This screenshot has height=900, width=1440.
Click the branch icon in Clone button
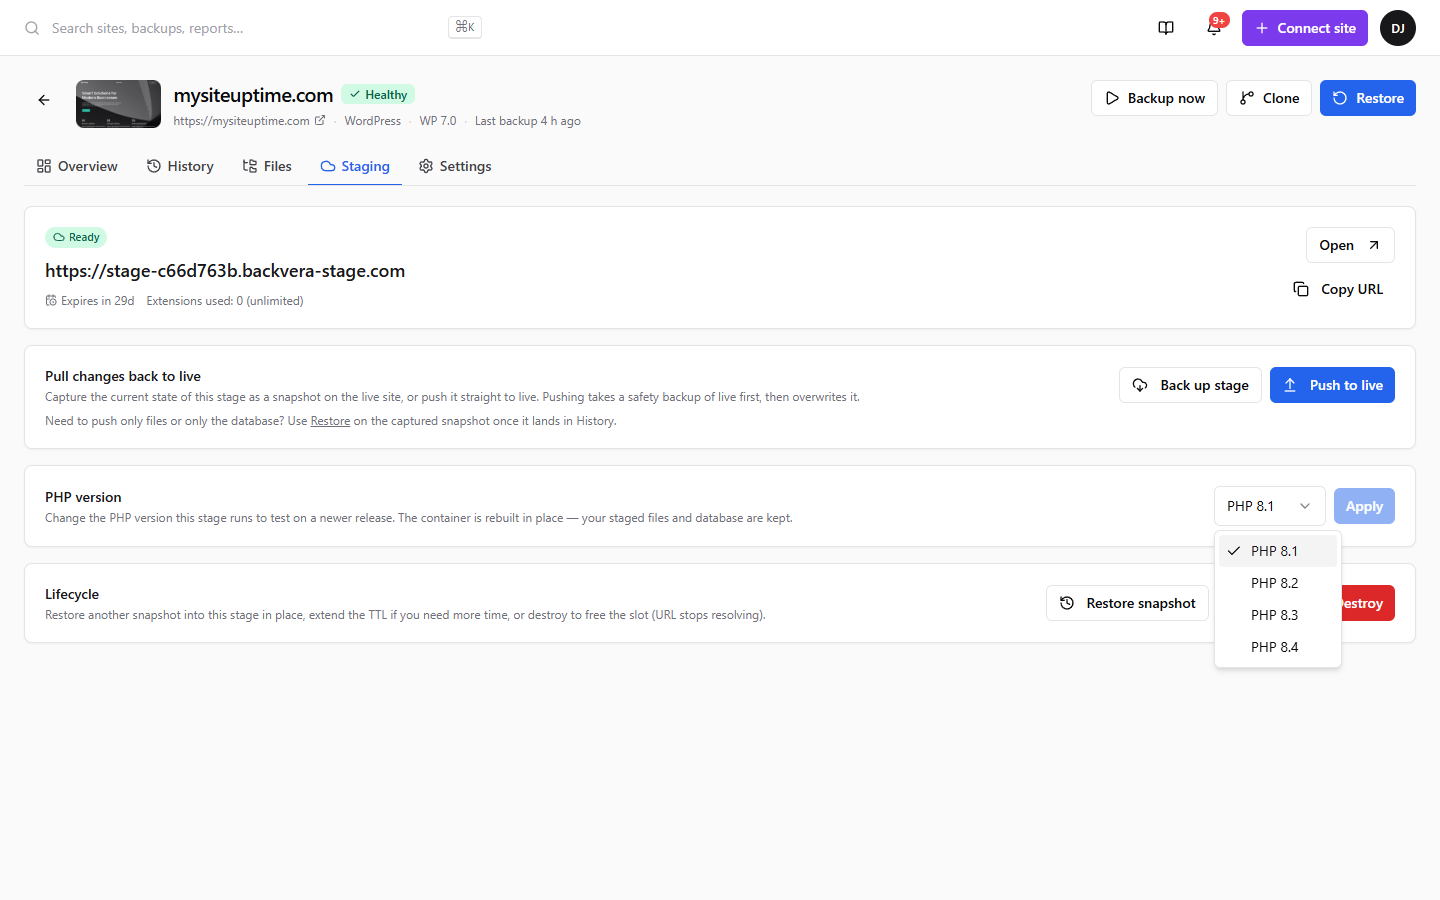click(x=1247, y=98)
